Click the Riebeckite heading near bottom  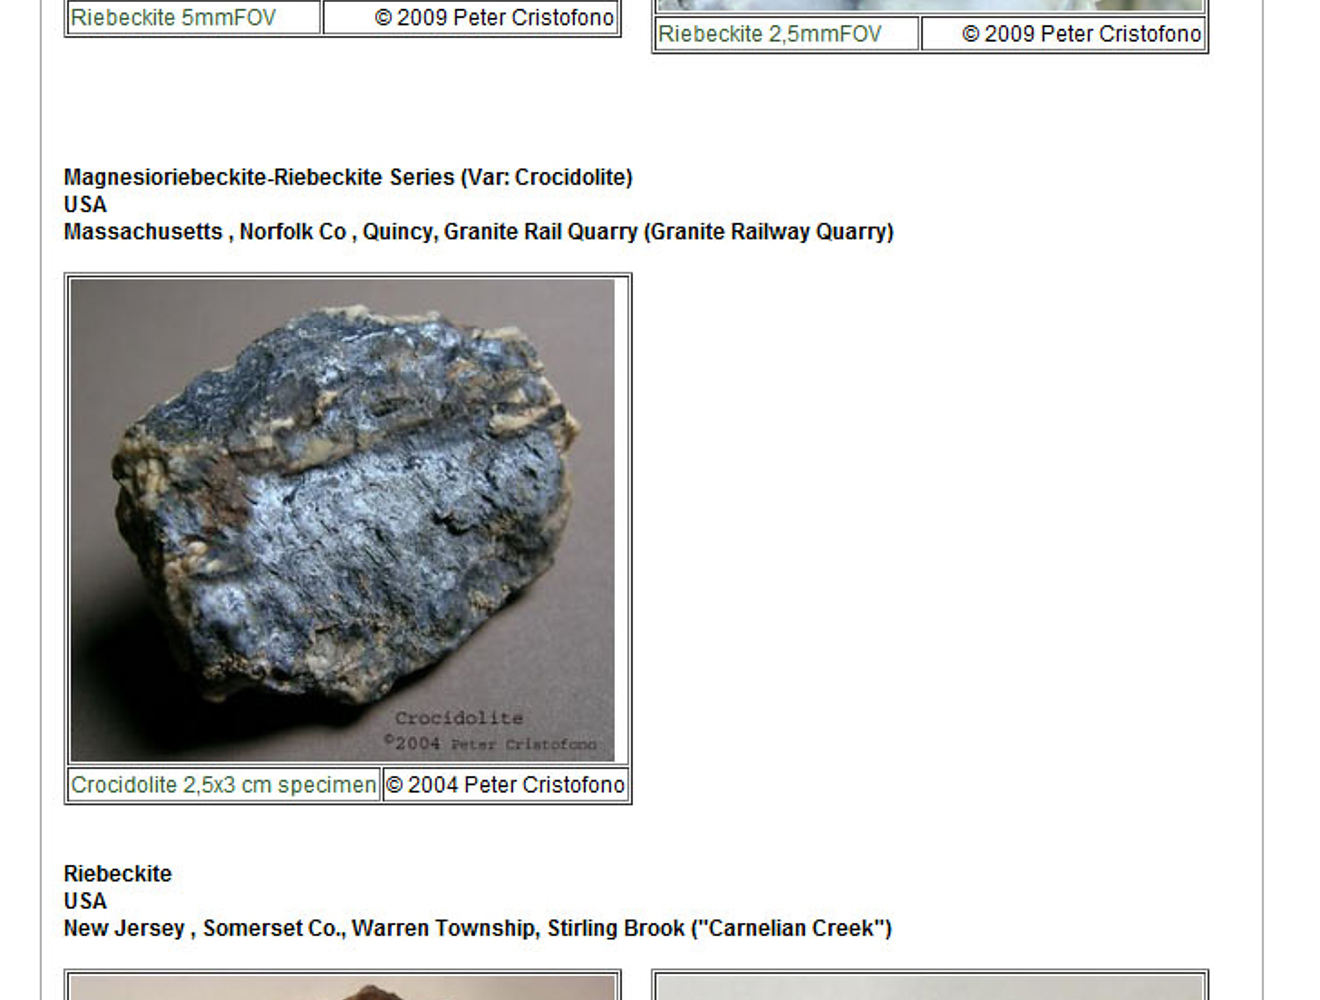click(x=117, y=873)
